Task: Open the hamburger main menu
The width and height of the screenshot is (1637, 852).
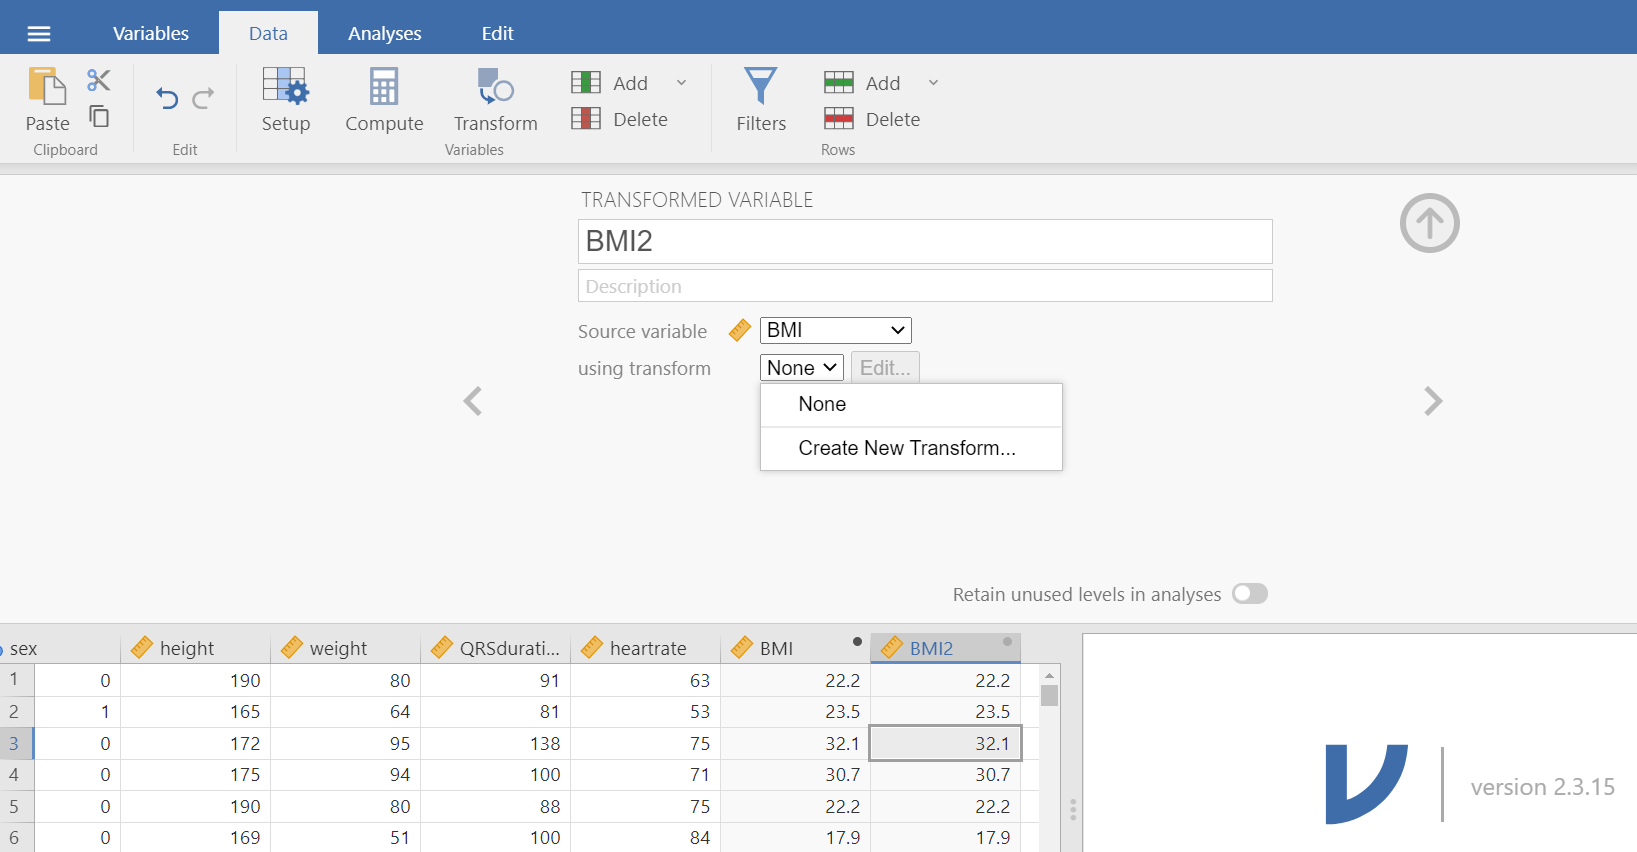Action: (39, 34)
